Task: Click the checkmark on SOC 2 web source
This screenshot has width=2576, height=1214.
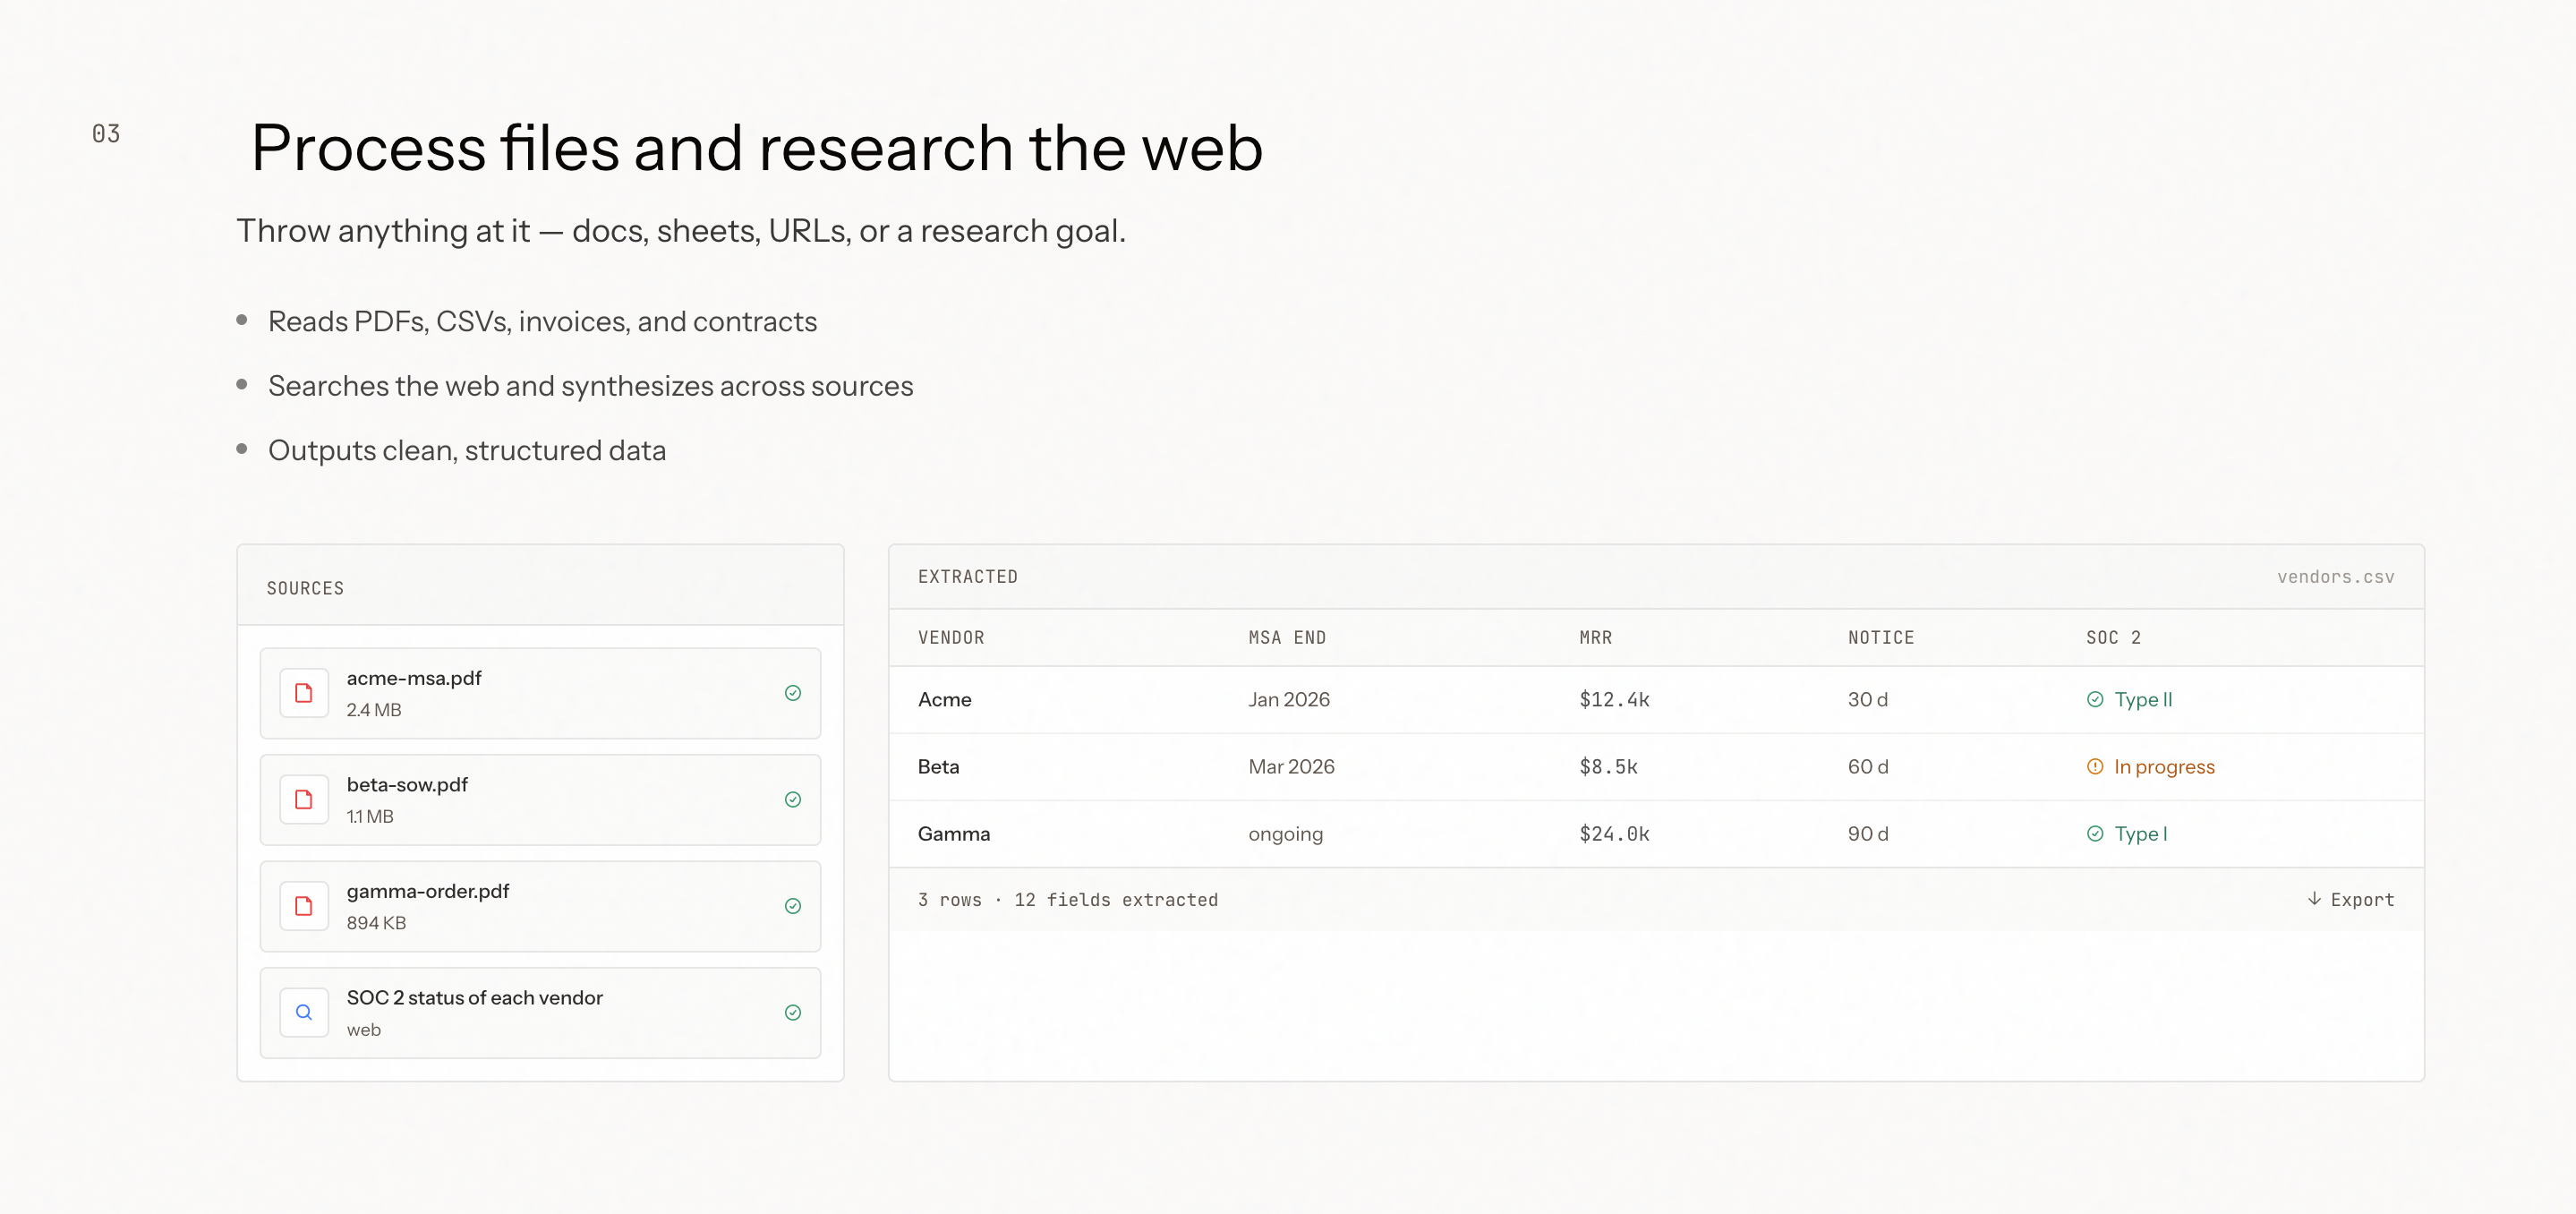Action: 793,1013
